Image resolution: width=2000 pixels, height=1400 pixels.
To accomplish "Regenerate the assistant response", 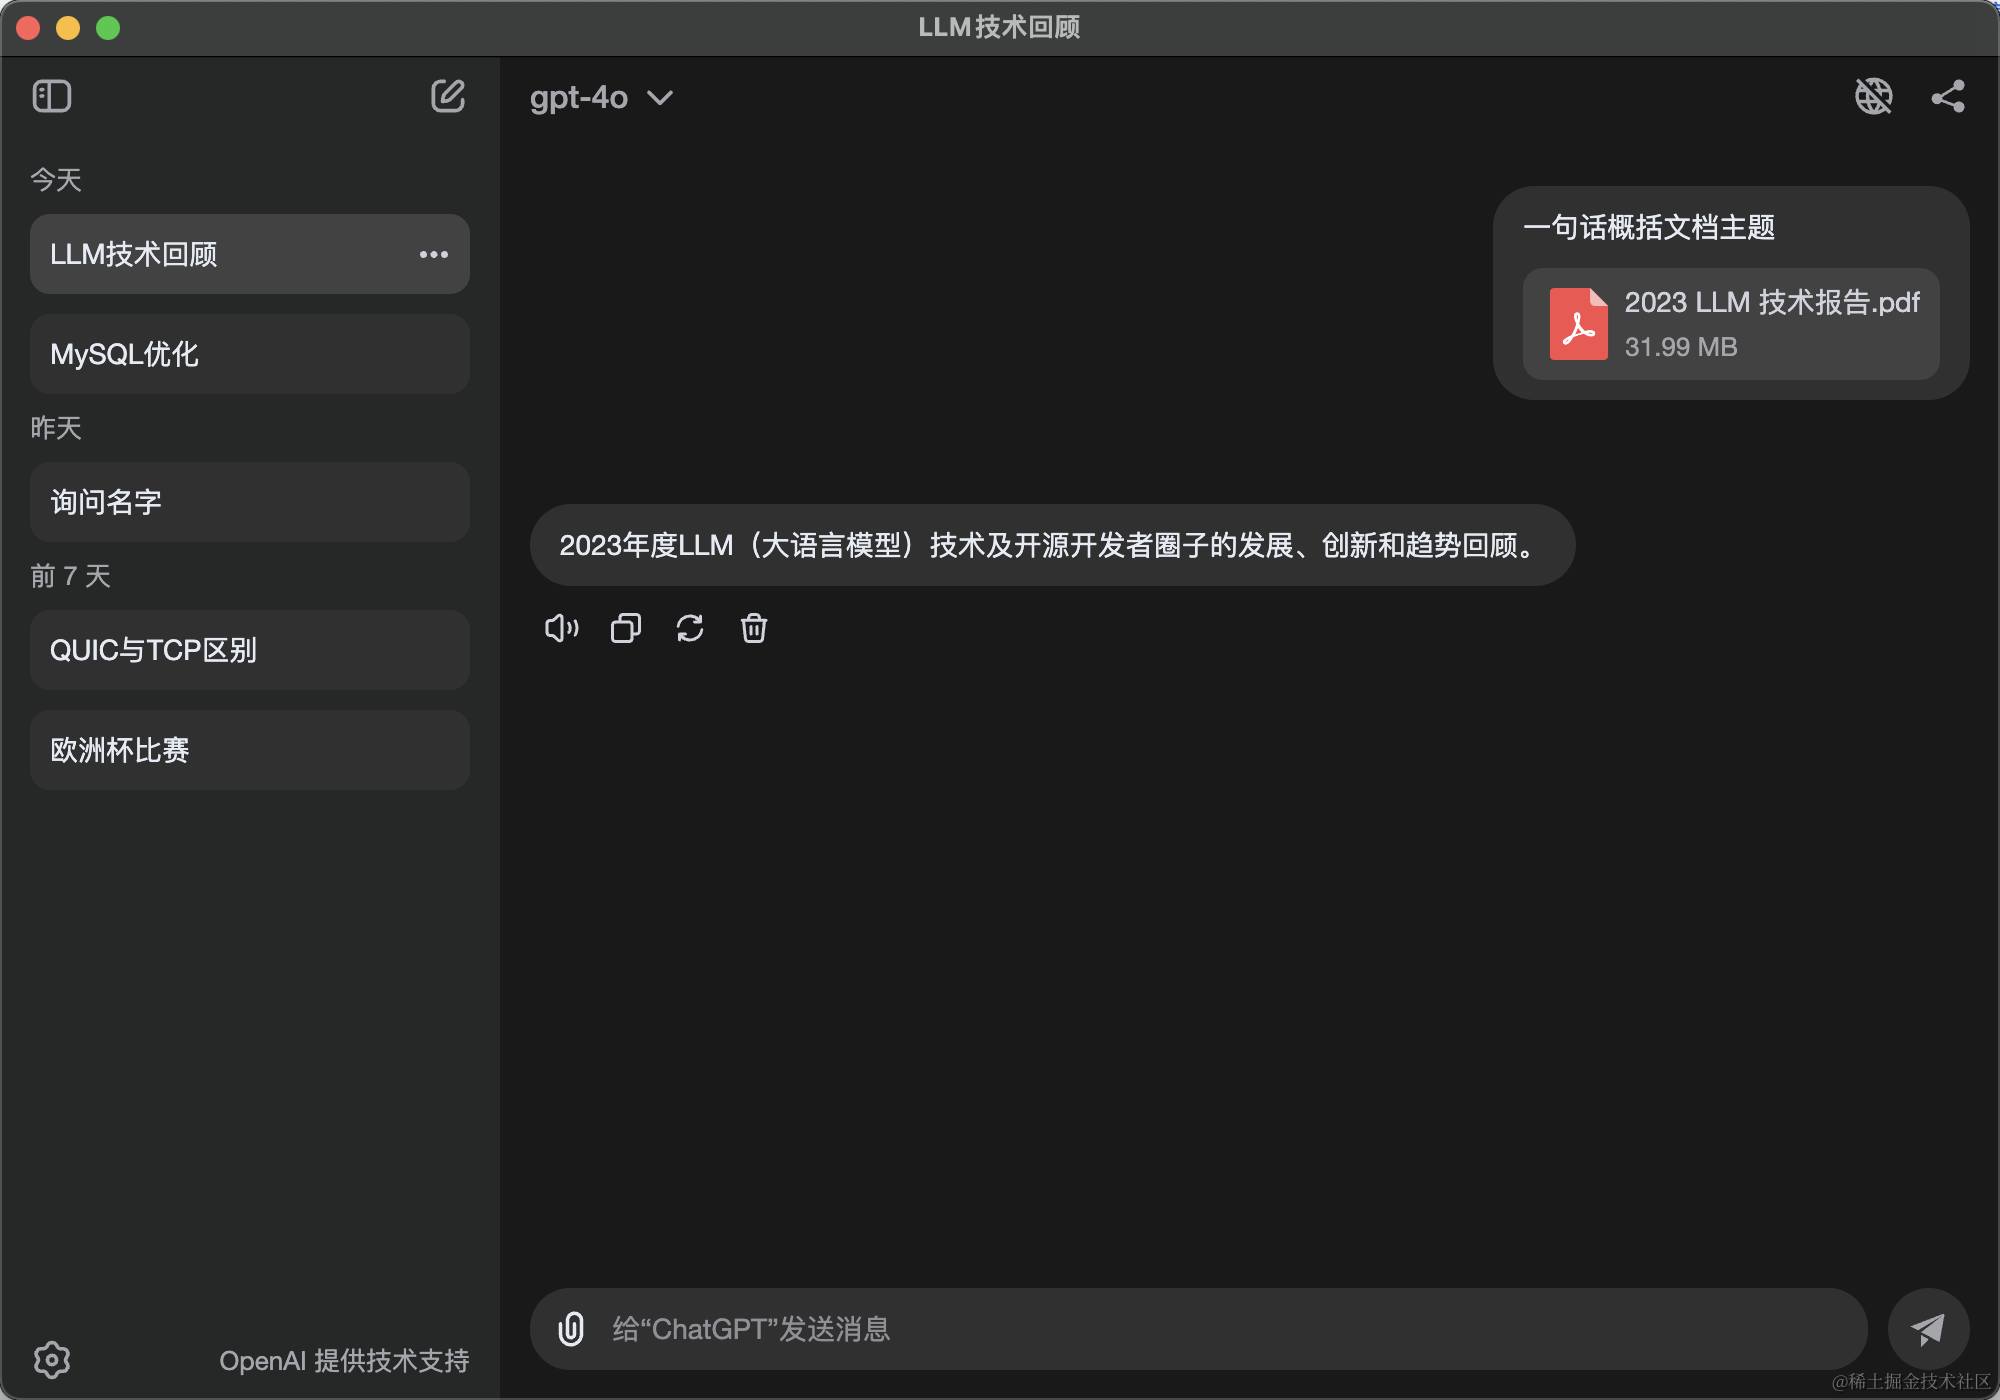I will tap(690, 628).
